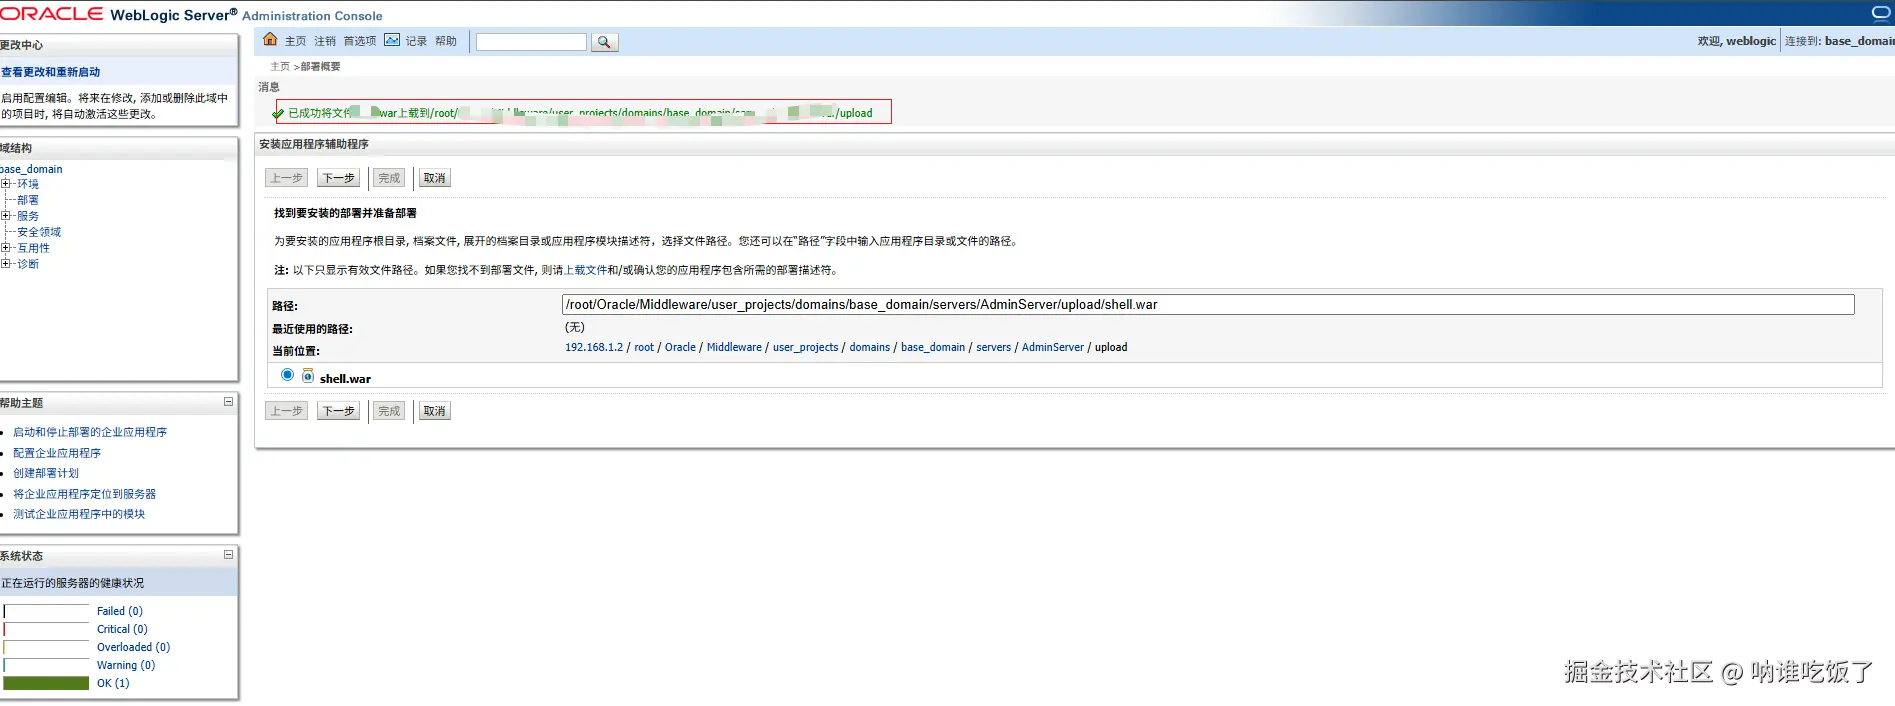Image resolution: width=1895 pixels, height=706 pixels.
Task: Click the Failed health status bar
Action: 46,611
